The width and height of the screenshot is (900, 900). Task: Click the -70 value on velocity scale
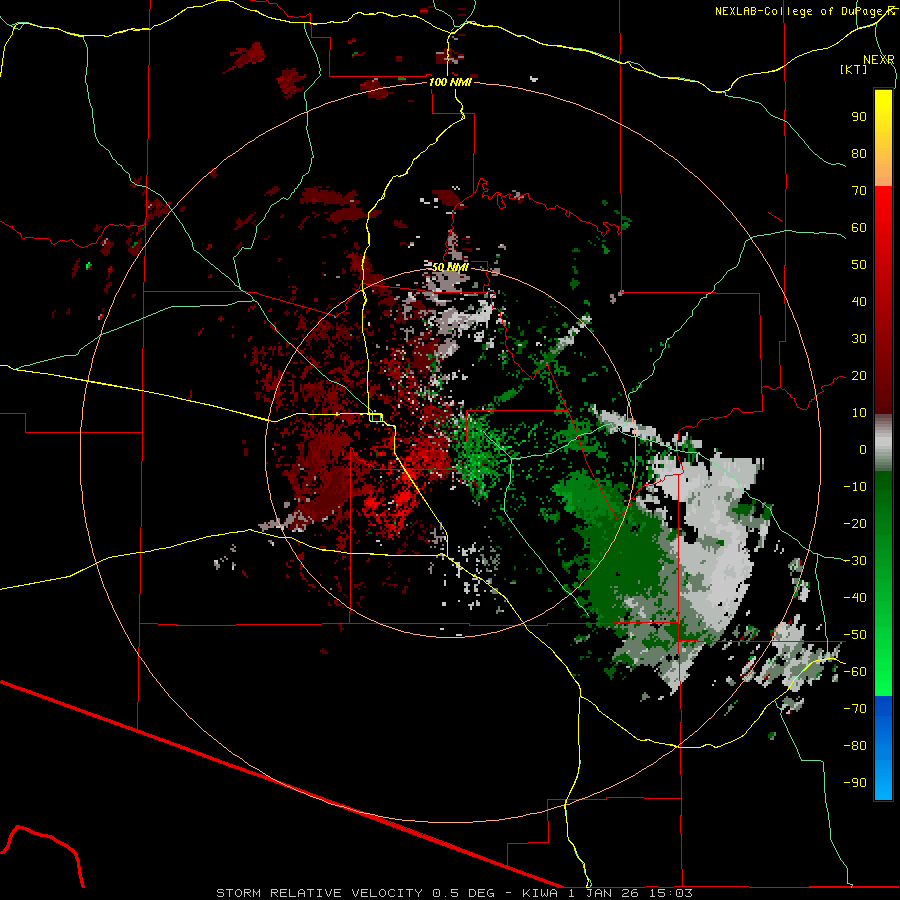[x=855, y=709]
